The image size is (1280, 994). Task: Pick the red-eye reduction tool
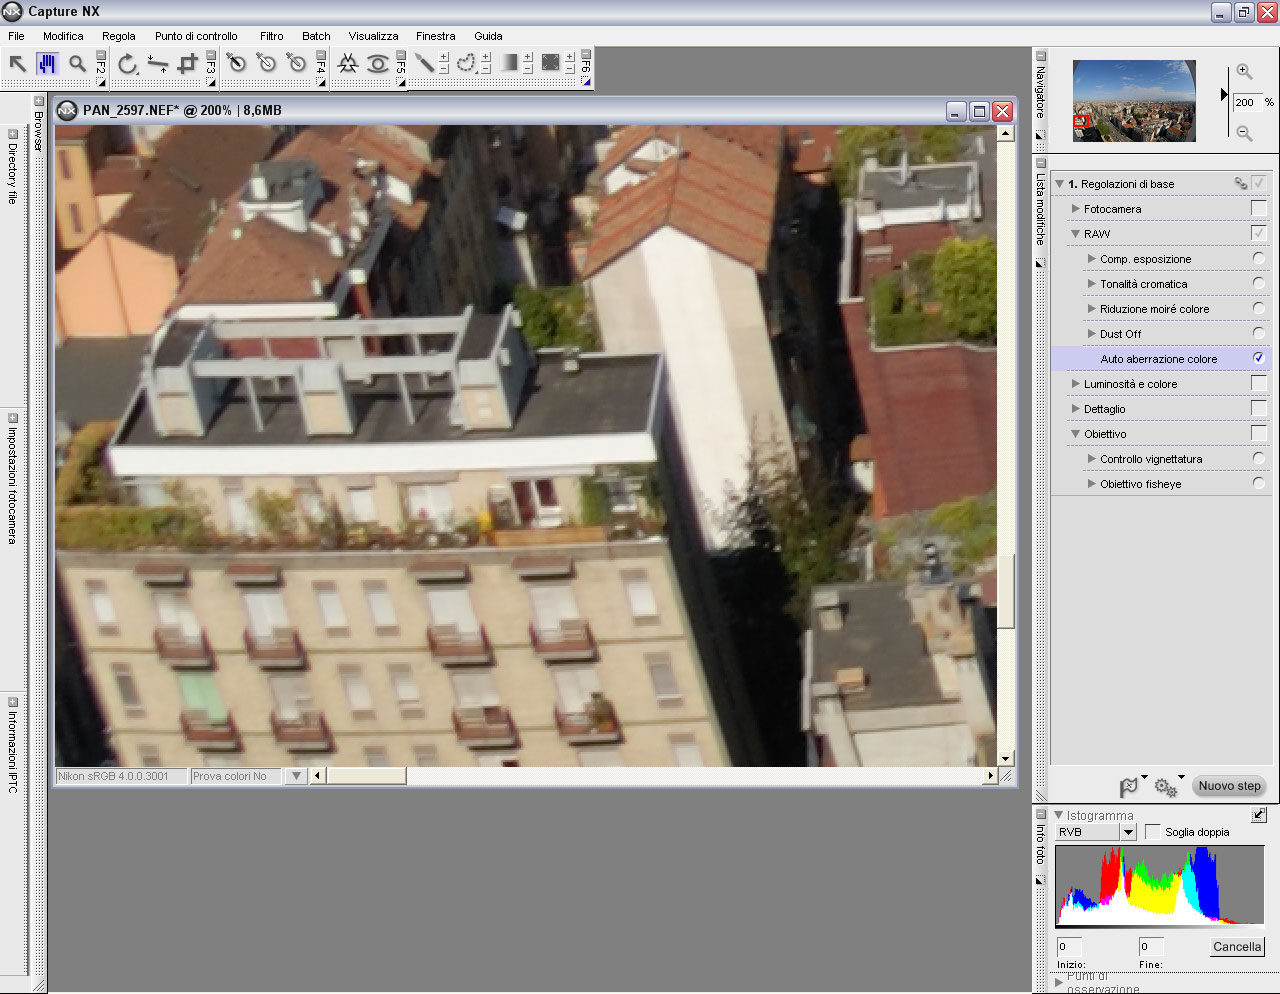coord(378,64)
